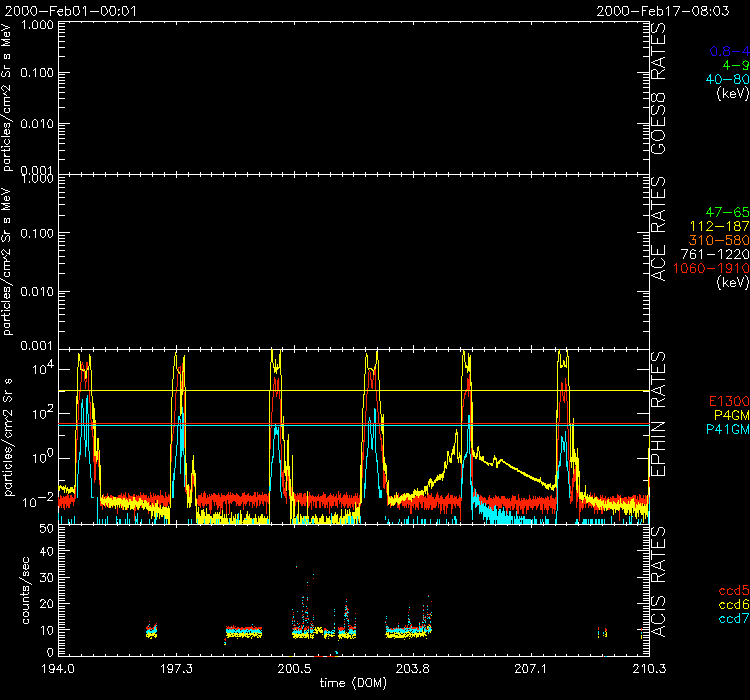
Task: Select the green 4-9 keV legend entry
Action: 734,65
